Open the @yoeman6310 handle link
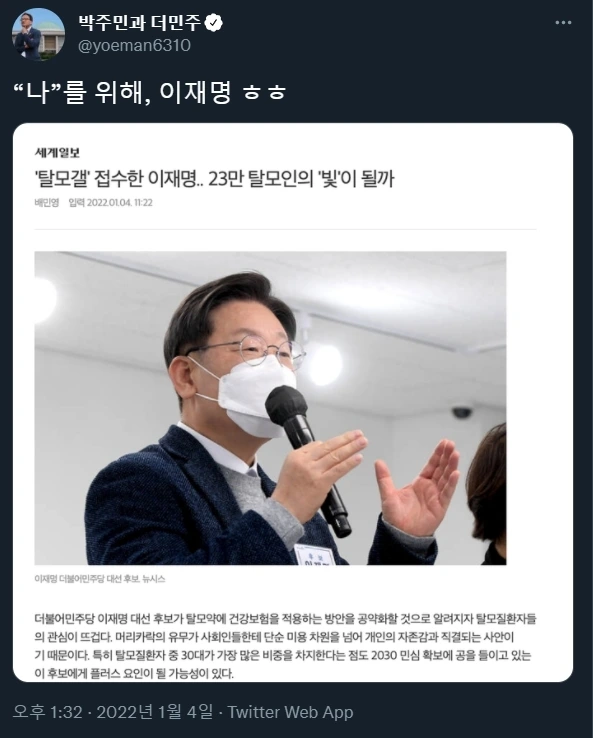The height and width of the screenshot is (738, 593). tap(134, 46)
